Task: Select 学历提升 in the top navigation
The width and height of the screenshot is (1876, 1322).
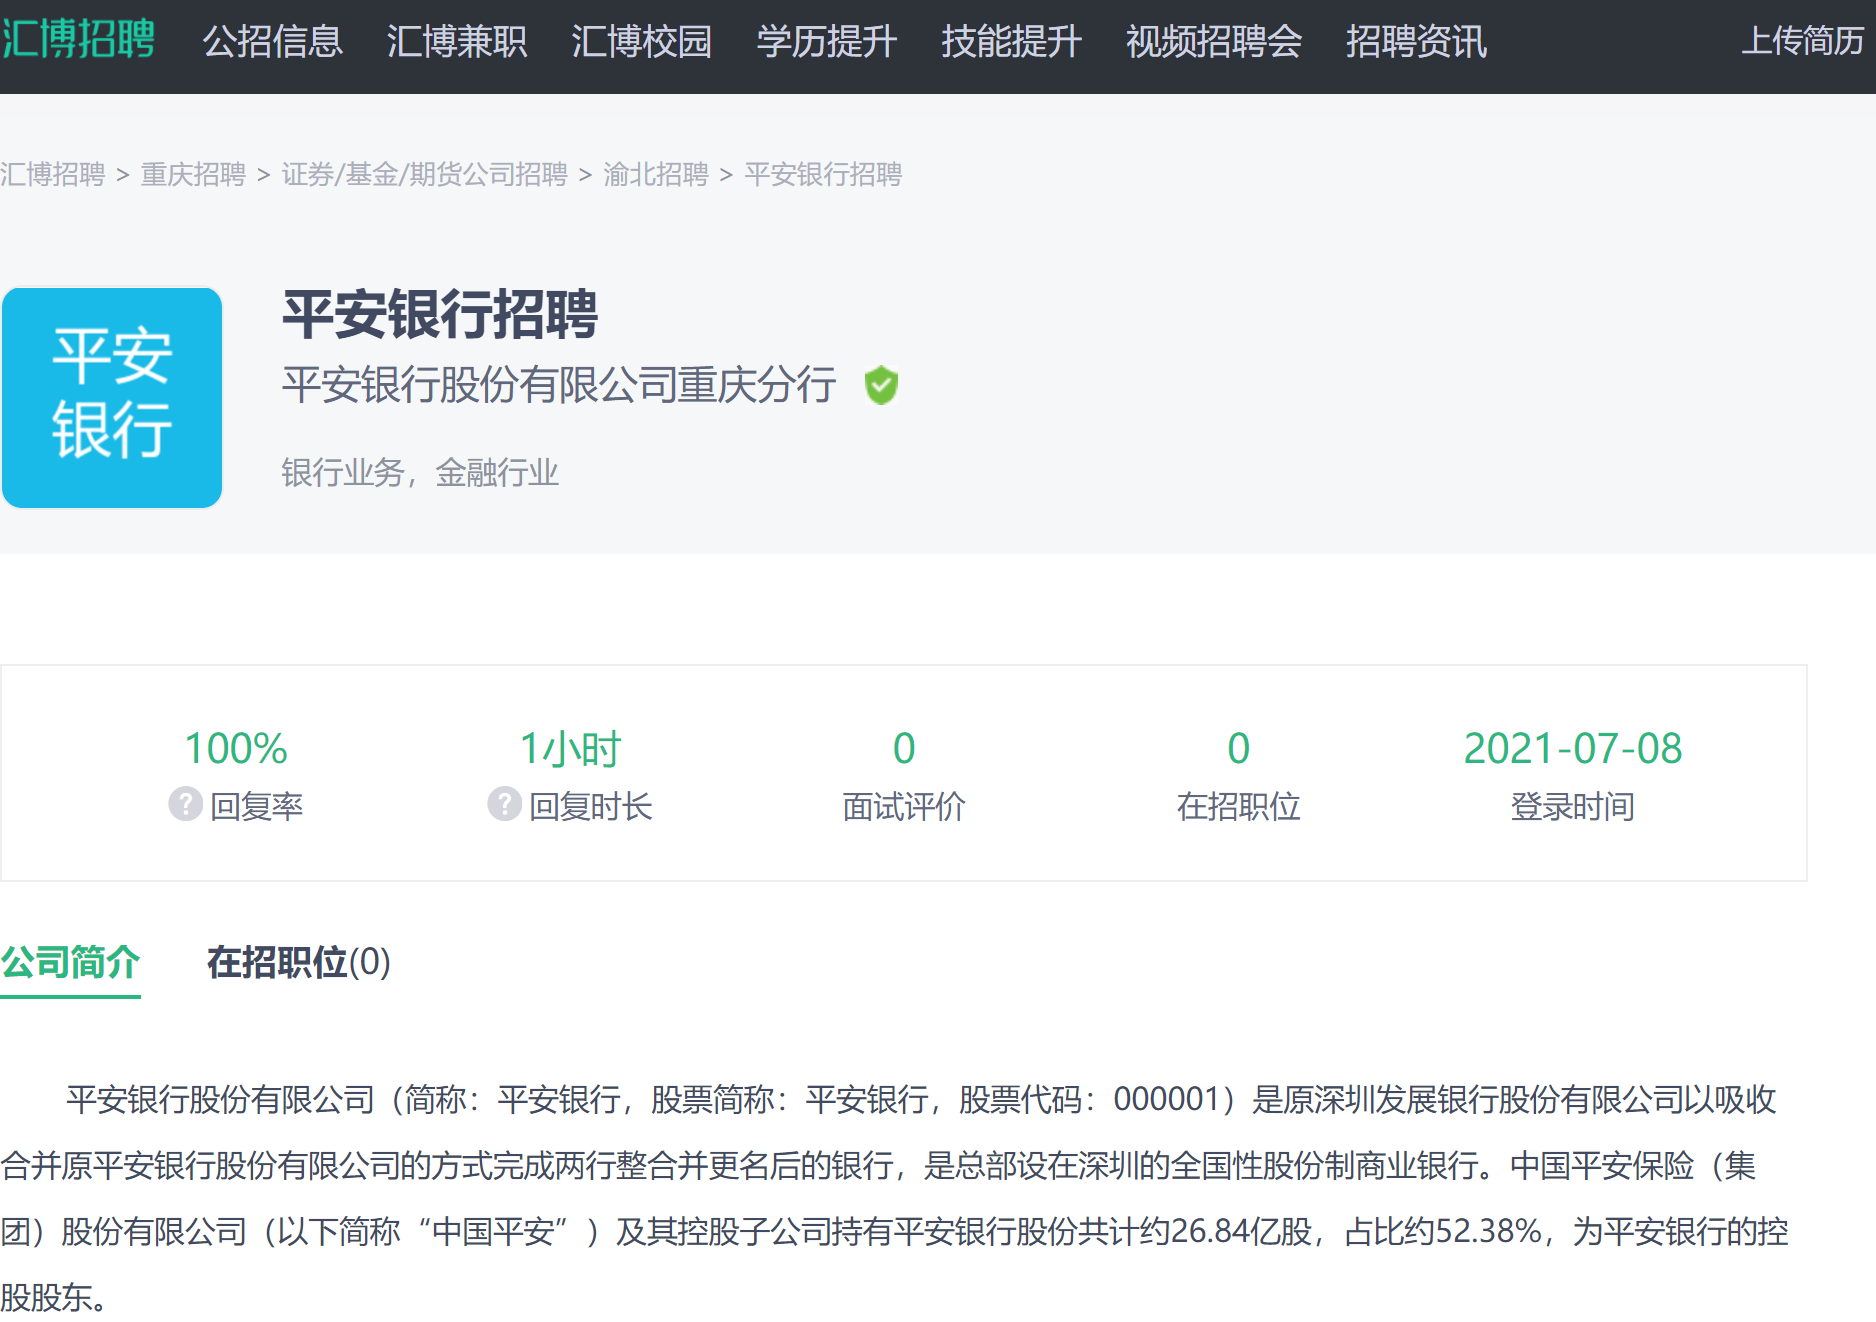Action: click(827, 42)
